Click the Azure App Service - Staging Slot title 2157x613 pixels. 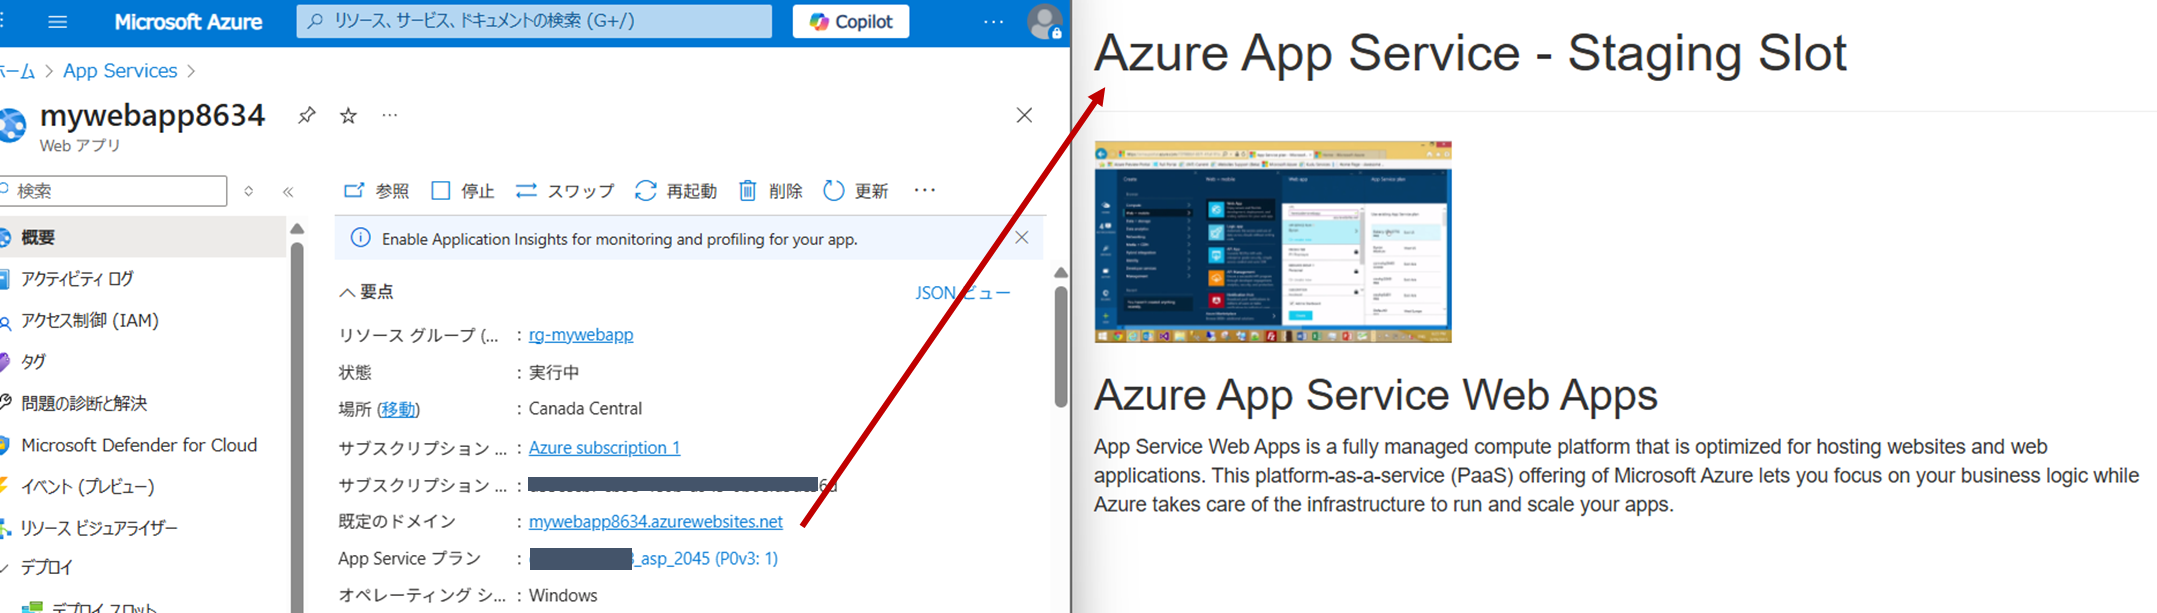coord(1470,53)
